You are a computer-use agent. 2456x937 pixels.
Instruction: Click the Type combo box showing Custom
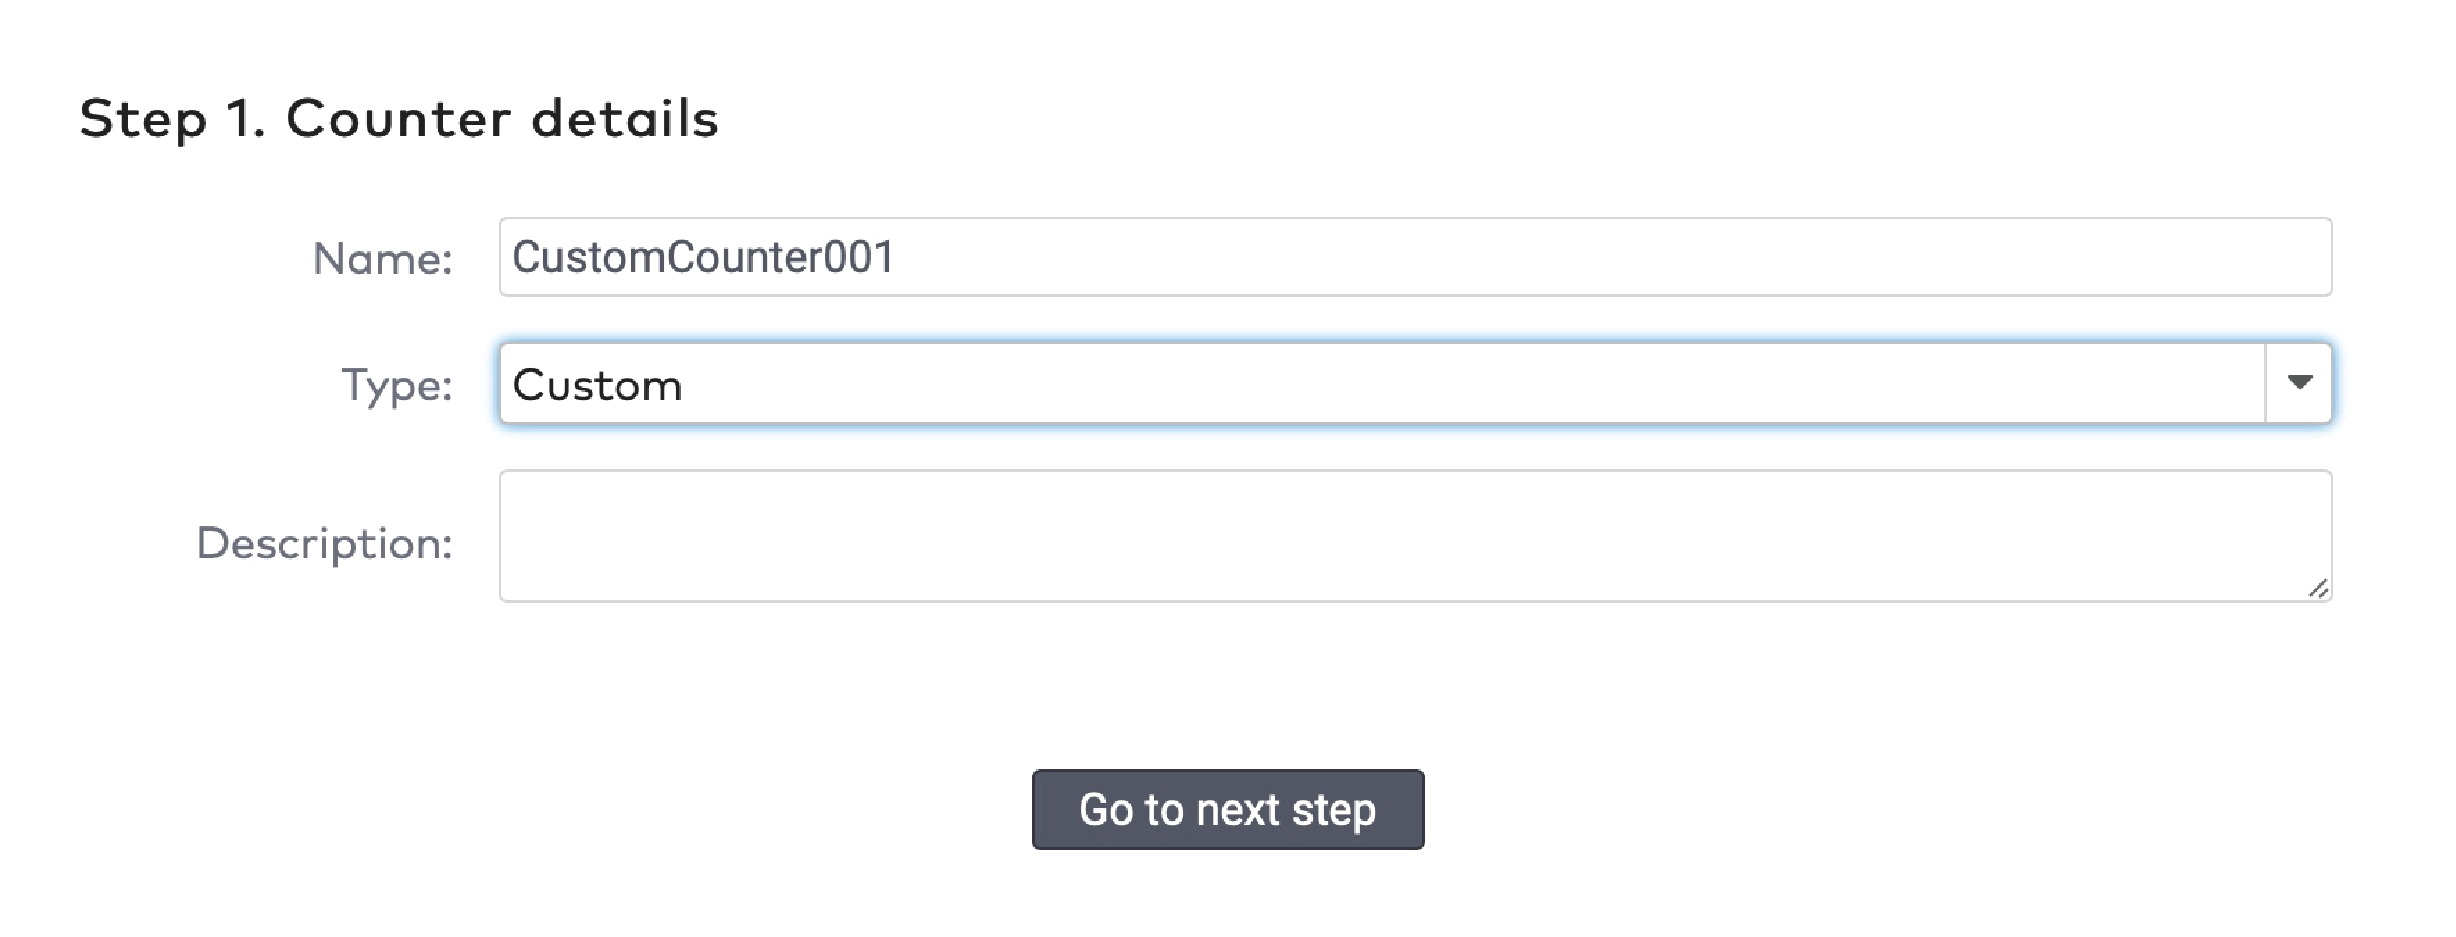1200,383
